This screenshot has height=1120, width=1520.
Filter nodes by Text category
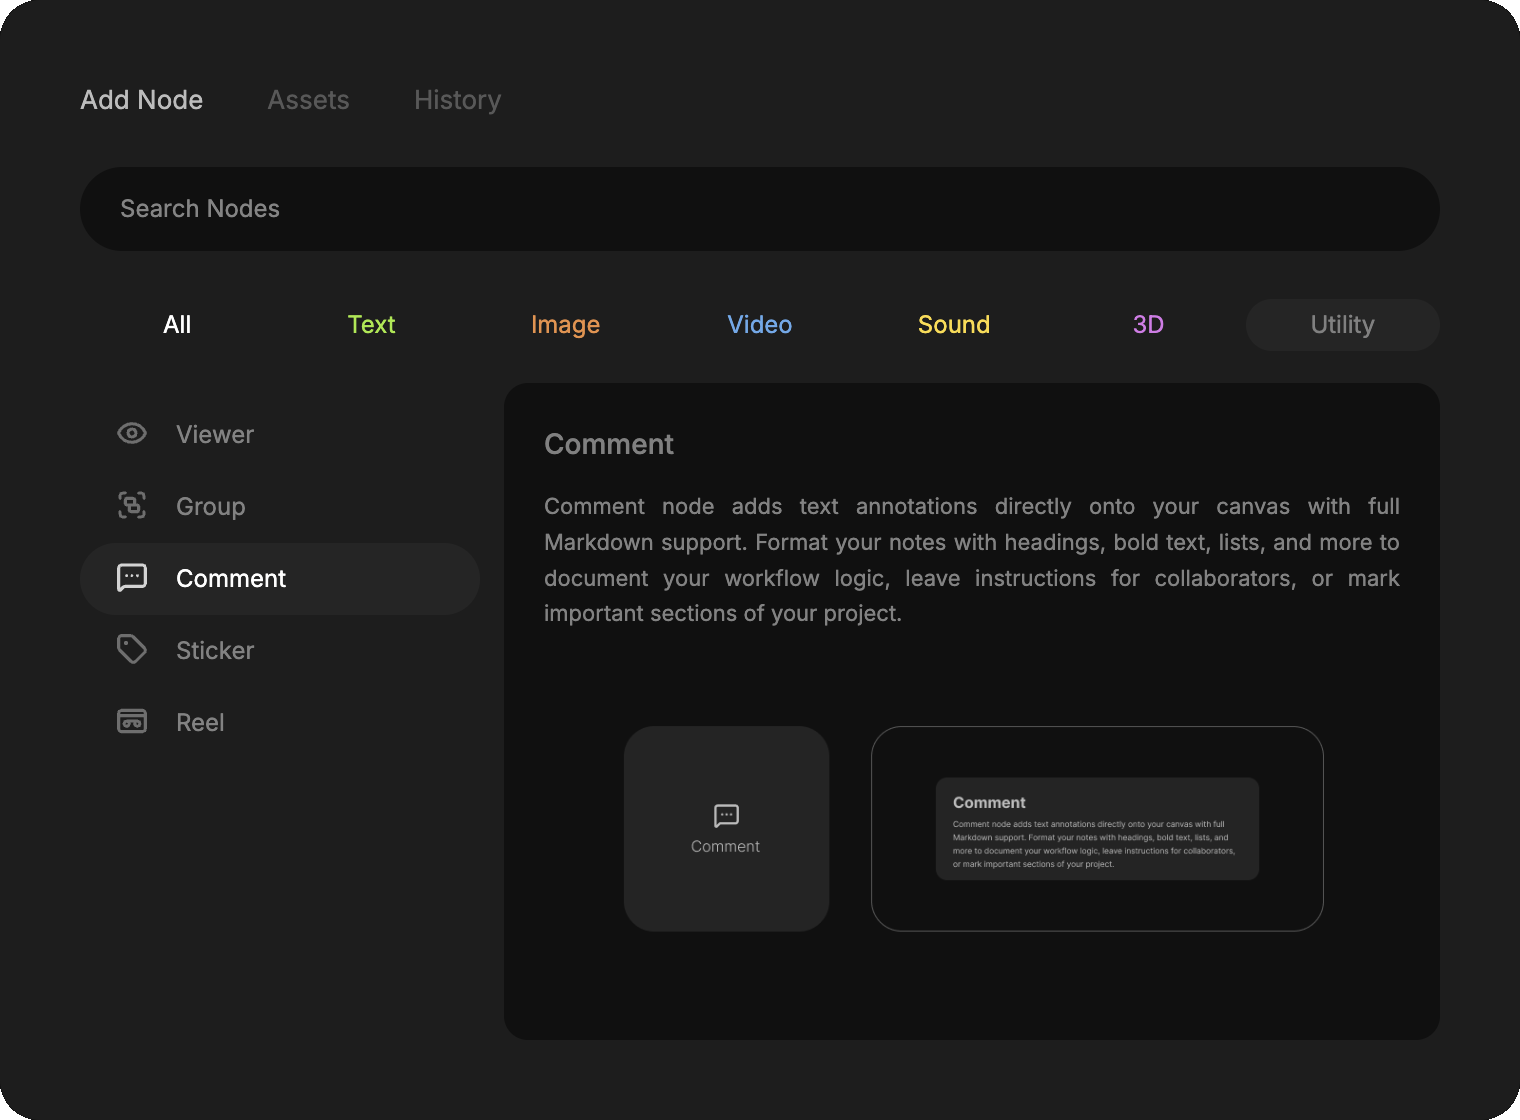pyautogui.click(x=371, y=325)
